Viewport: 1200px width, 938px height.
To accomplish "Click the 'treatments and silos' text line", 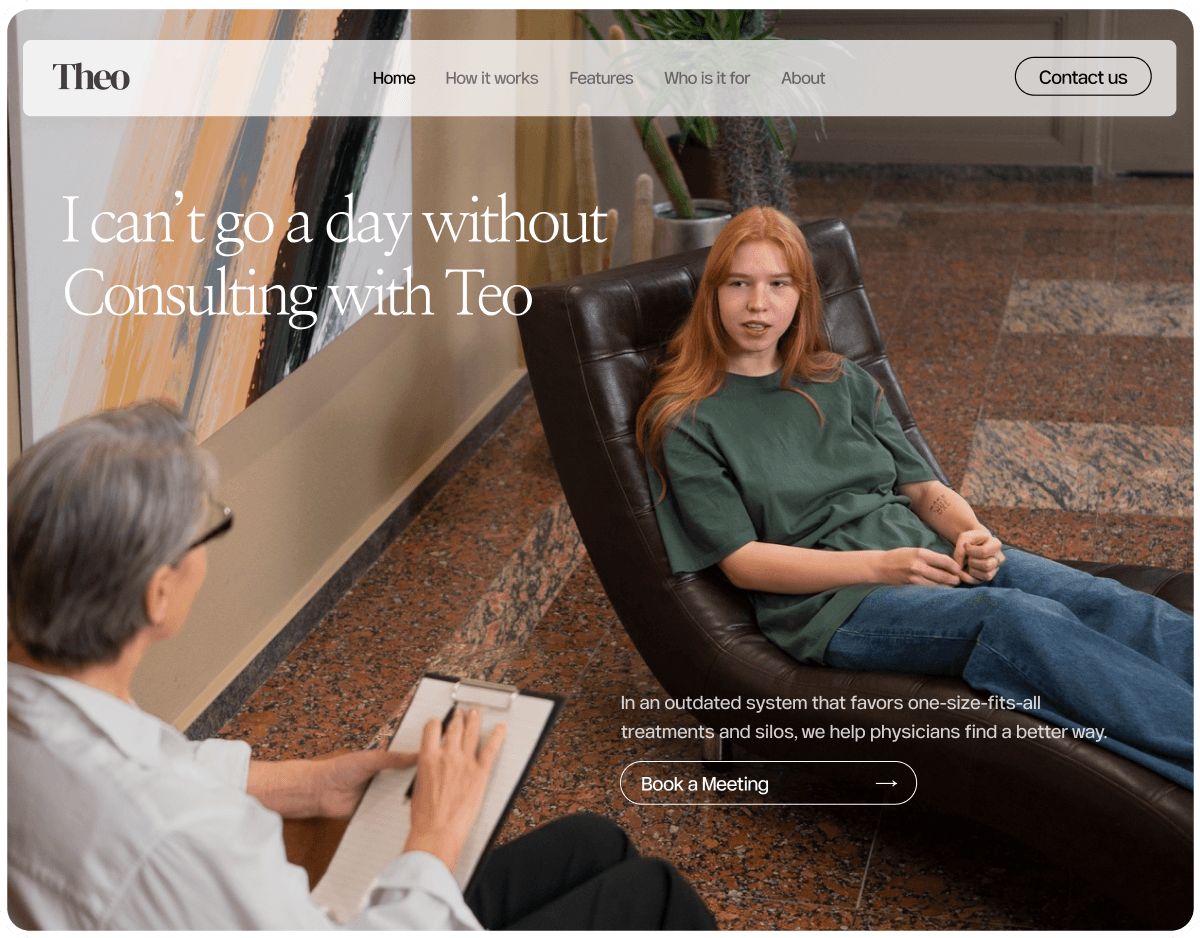I will [x=864, y=732].
